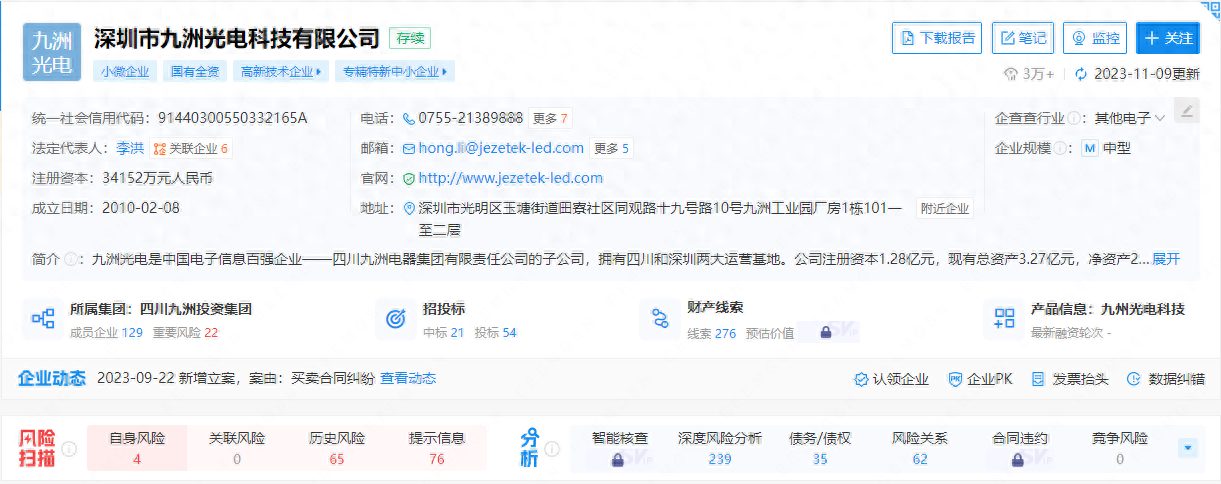Toggle 监控 monitoring for this company
The width and height of the screenshot is (1221, 484).
(1095, 38)
